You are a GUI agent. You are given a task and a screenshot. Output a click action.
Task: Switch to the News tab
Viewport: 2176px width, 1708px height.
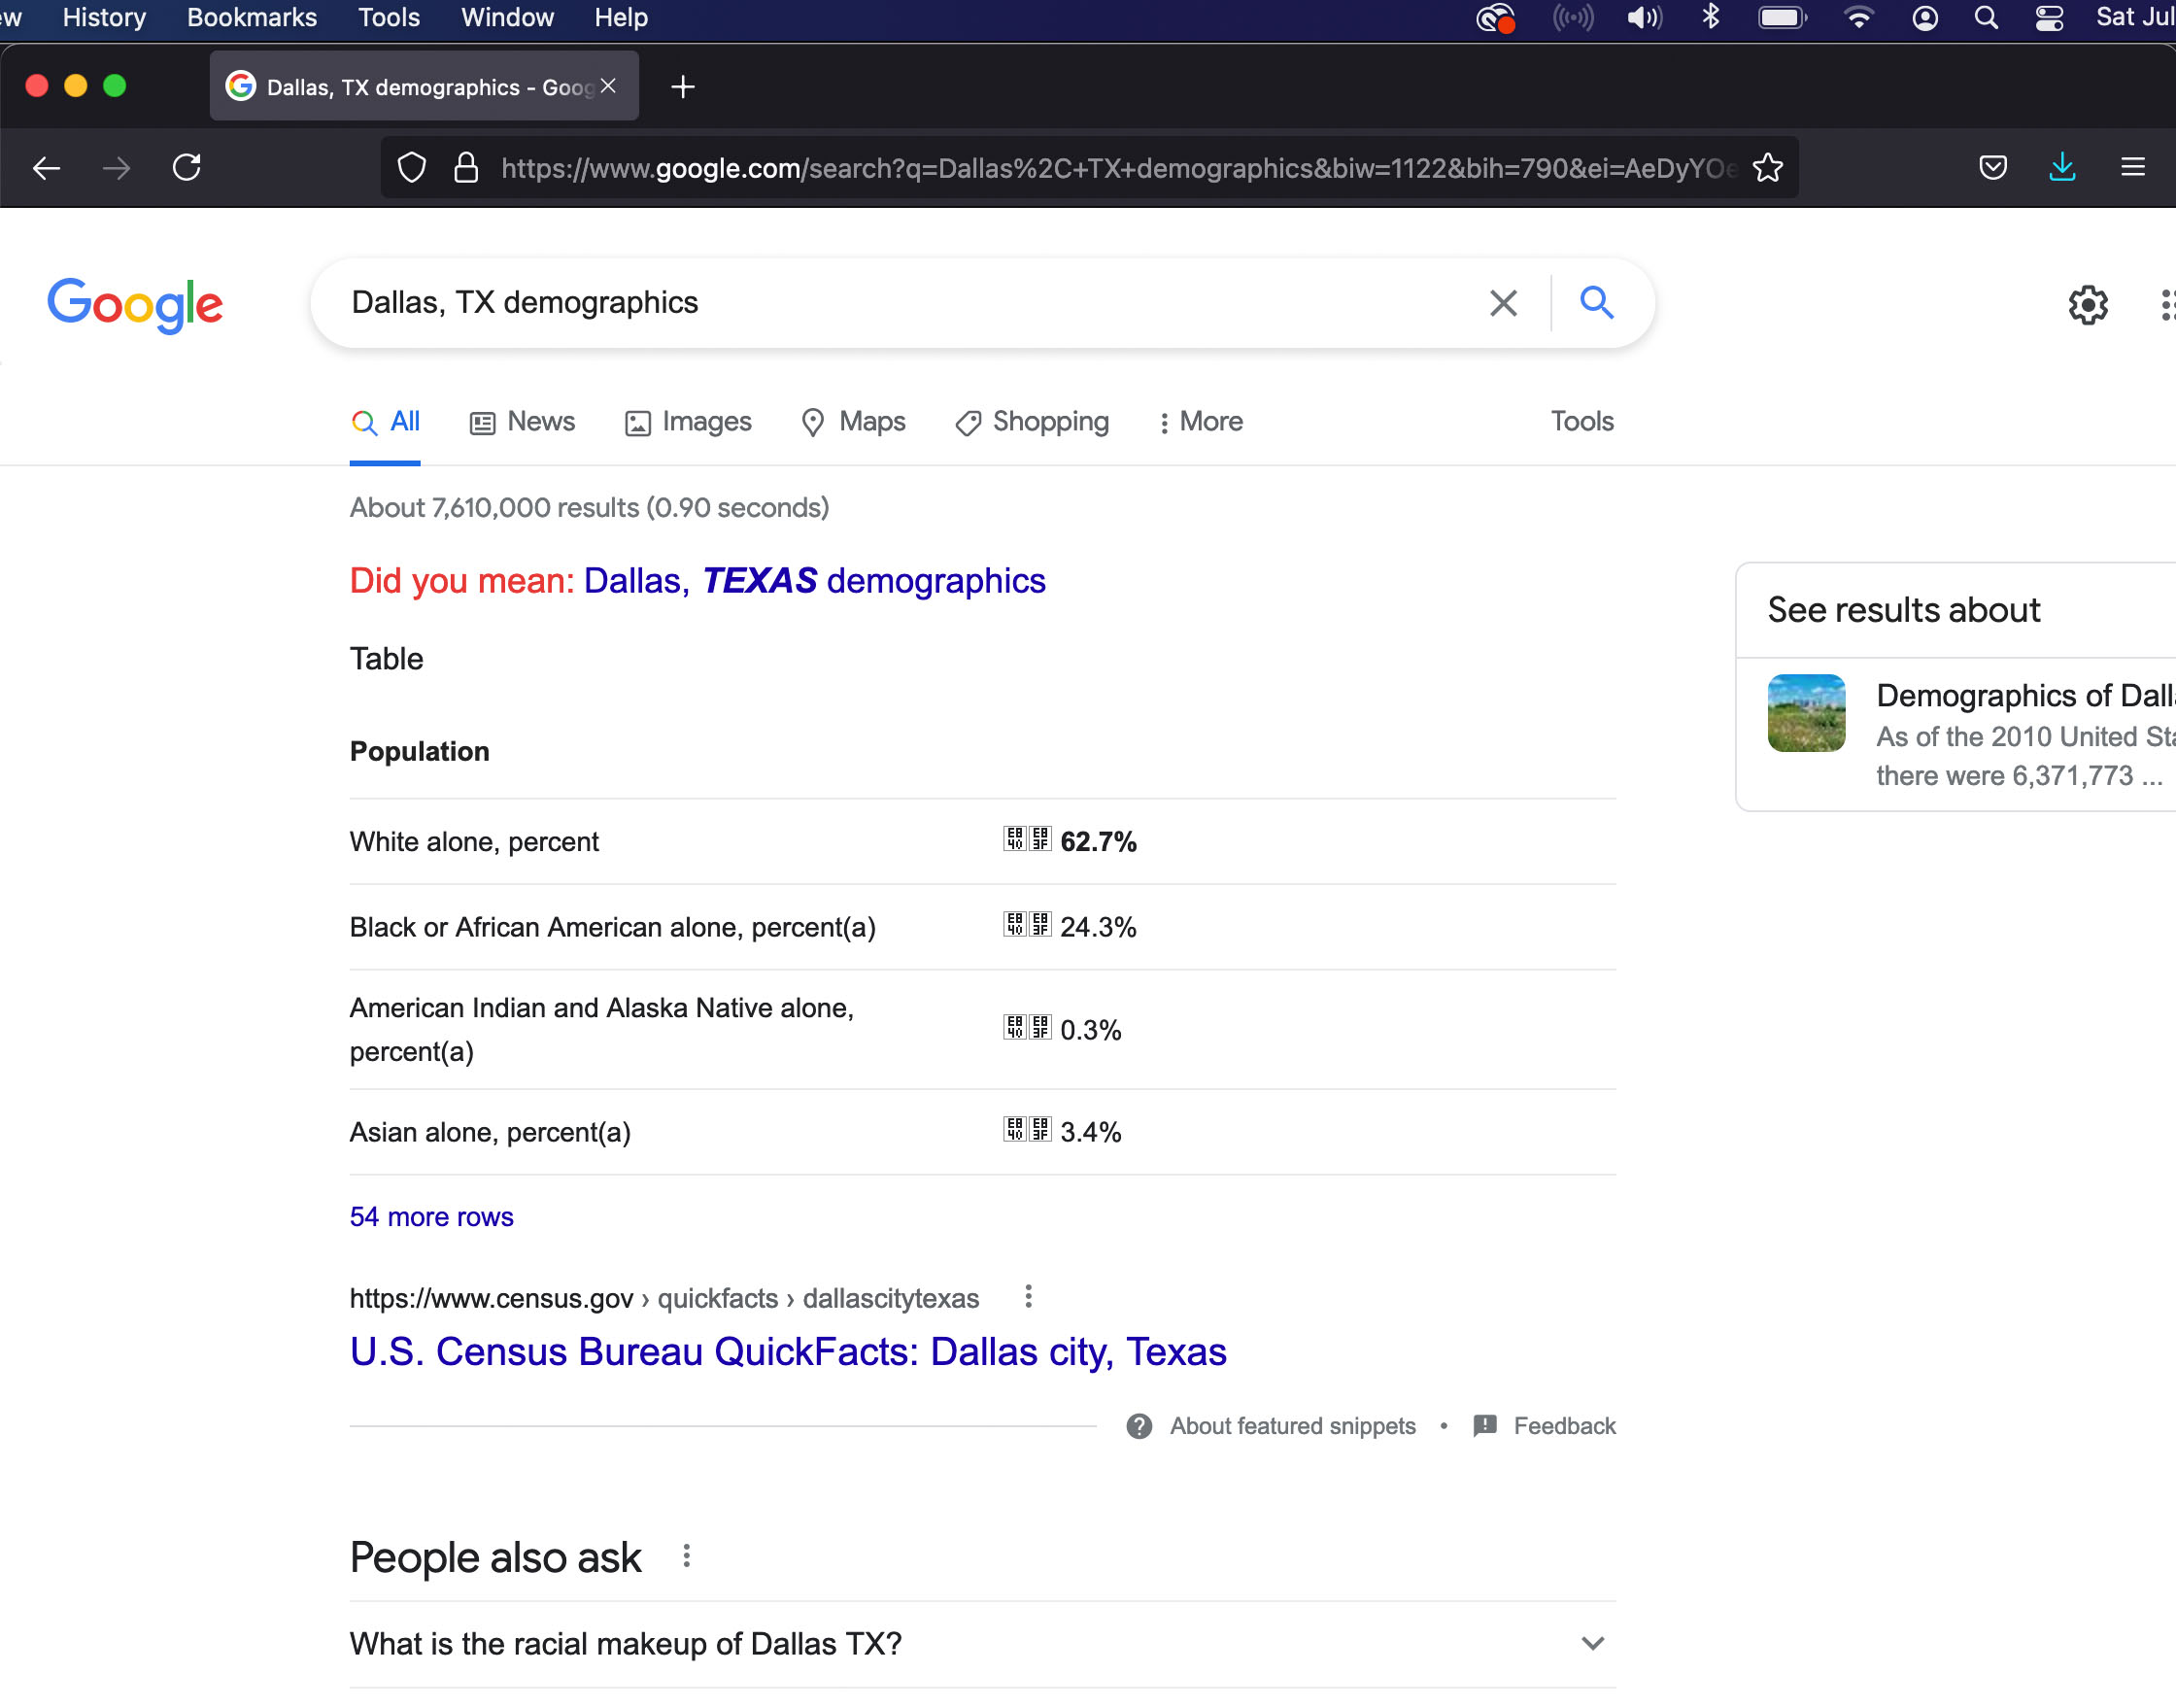tap(522, 422)
